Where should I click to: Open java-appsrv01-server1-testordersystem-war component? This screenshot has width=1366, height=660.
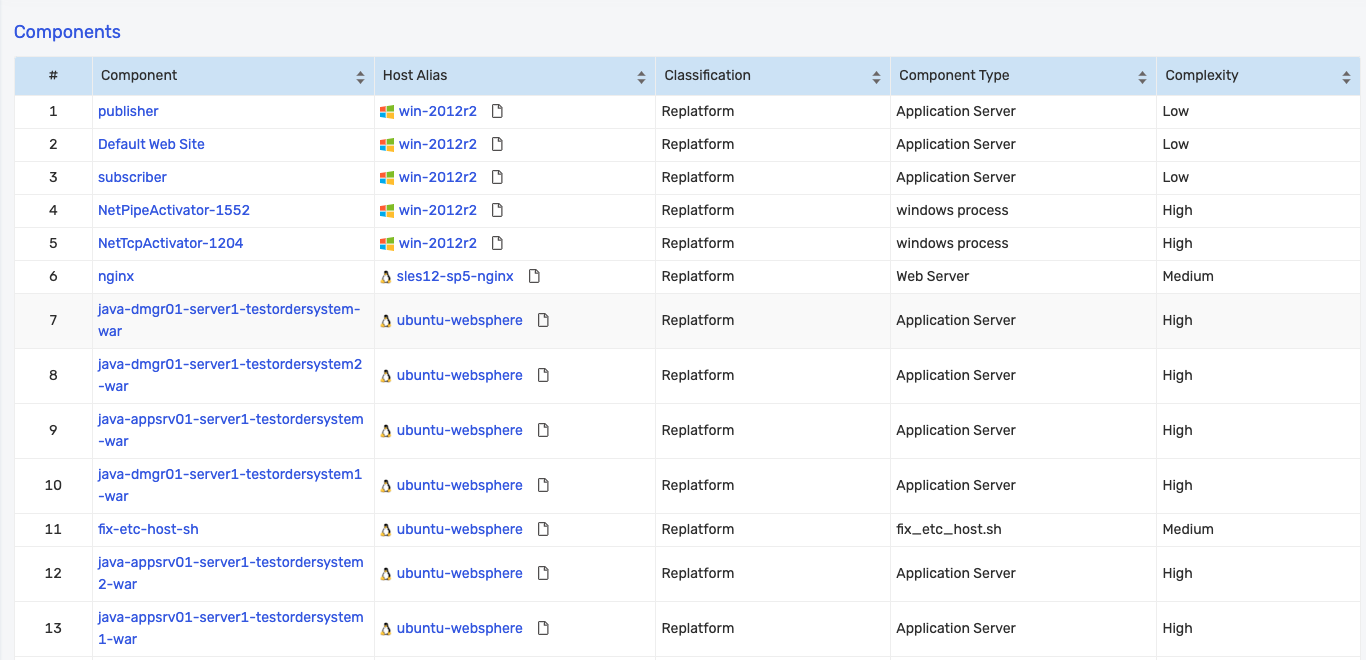pyautogui.click(x=231, y=430)
